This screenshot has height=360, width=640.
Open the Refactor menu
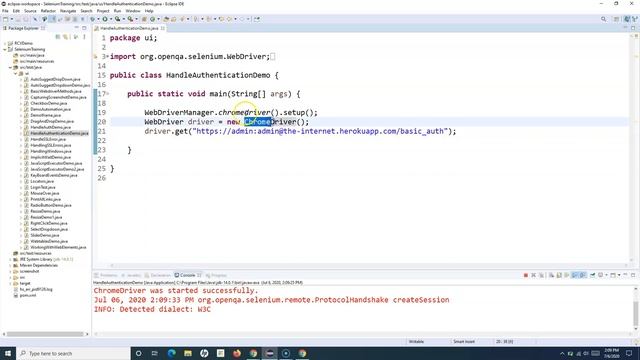pos(48,11)
